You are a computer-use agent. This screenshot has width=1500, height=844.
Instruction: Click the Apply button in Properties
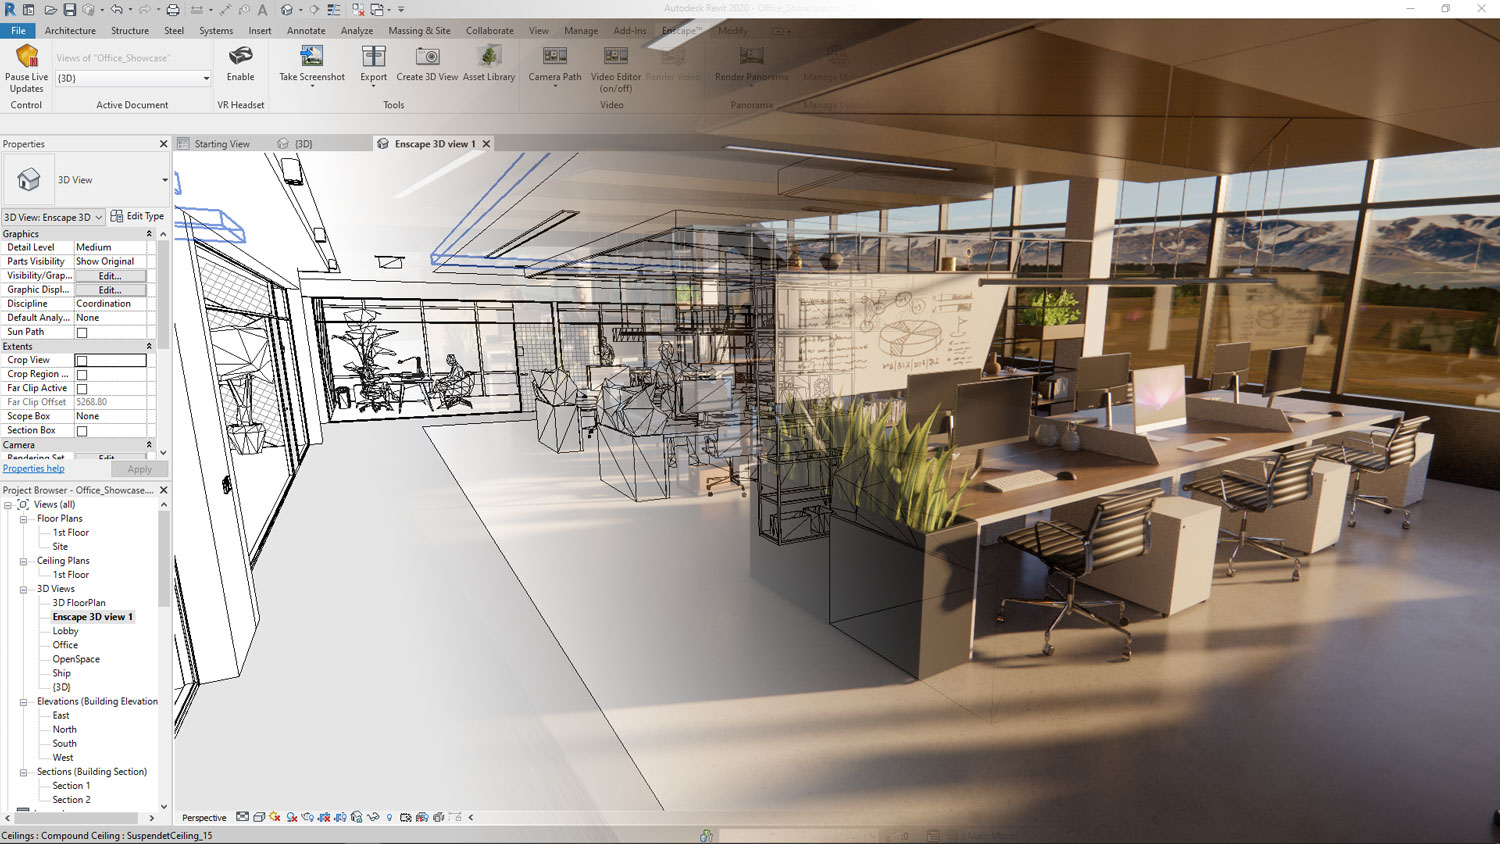point(139,468)
